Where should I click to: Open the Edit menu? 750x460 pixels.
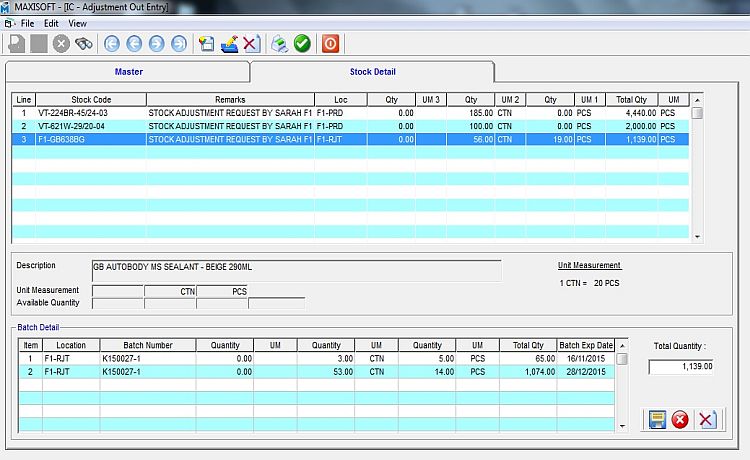[x=51, y=23]
